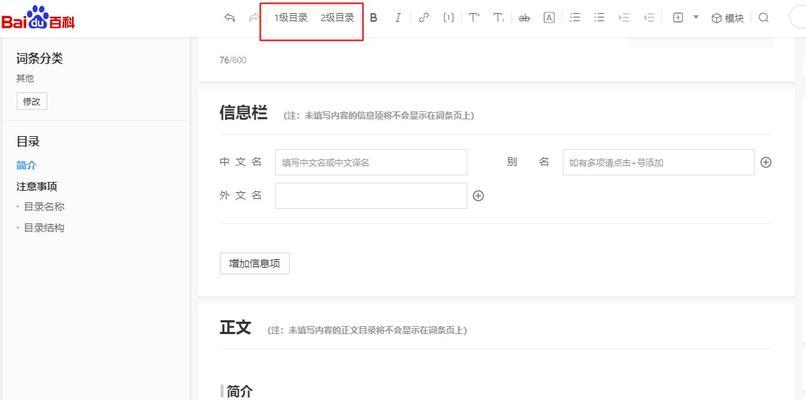The width and height of the screenshot is (806, 400).
Task: Click the 词条分类 heading
Action: click(40, 59)
